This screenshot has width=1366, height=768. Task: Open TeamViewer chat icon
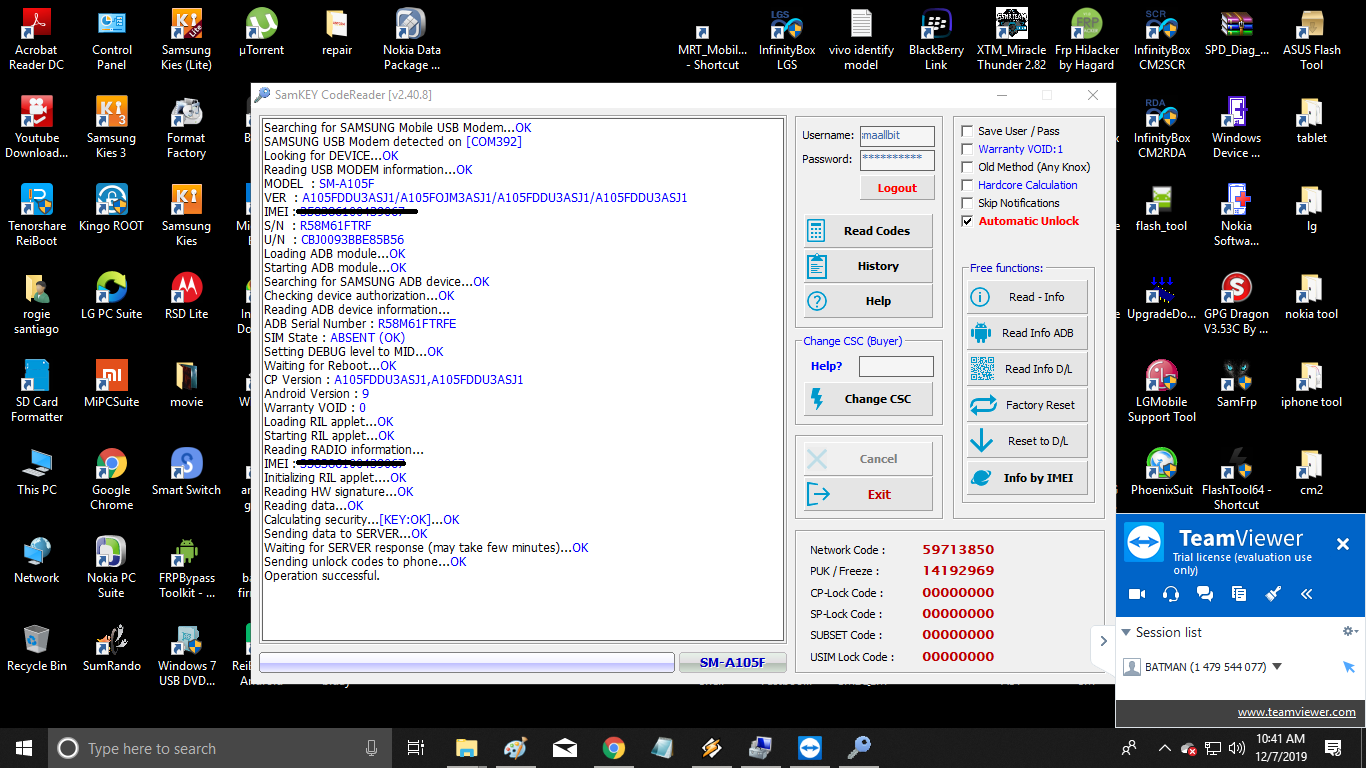1205,593
